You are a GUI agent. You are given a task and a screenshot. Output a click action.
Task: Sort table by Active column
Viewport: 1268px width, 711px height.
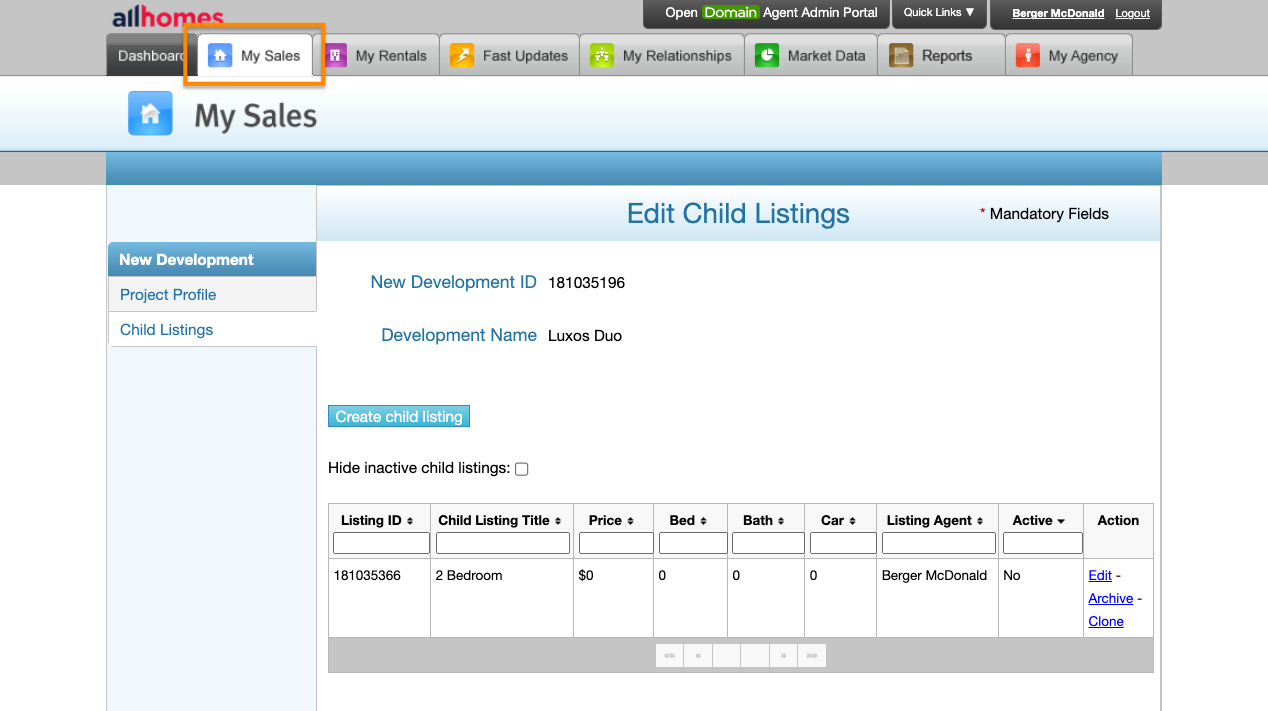point(1039,521)
